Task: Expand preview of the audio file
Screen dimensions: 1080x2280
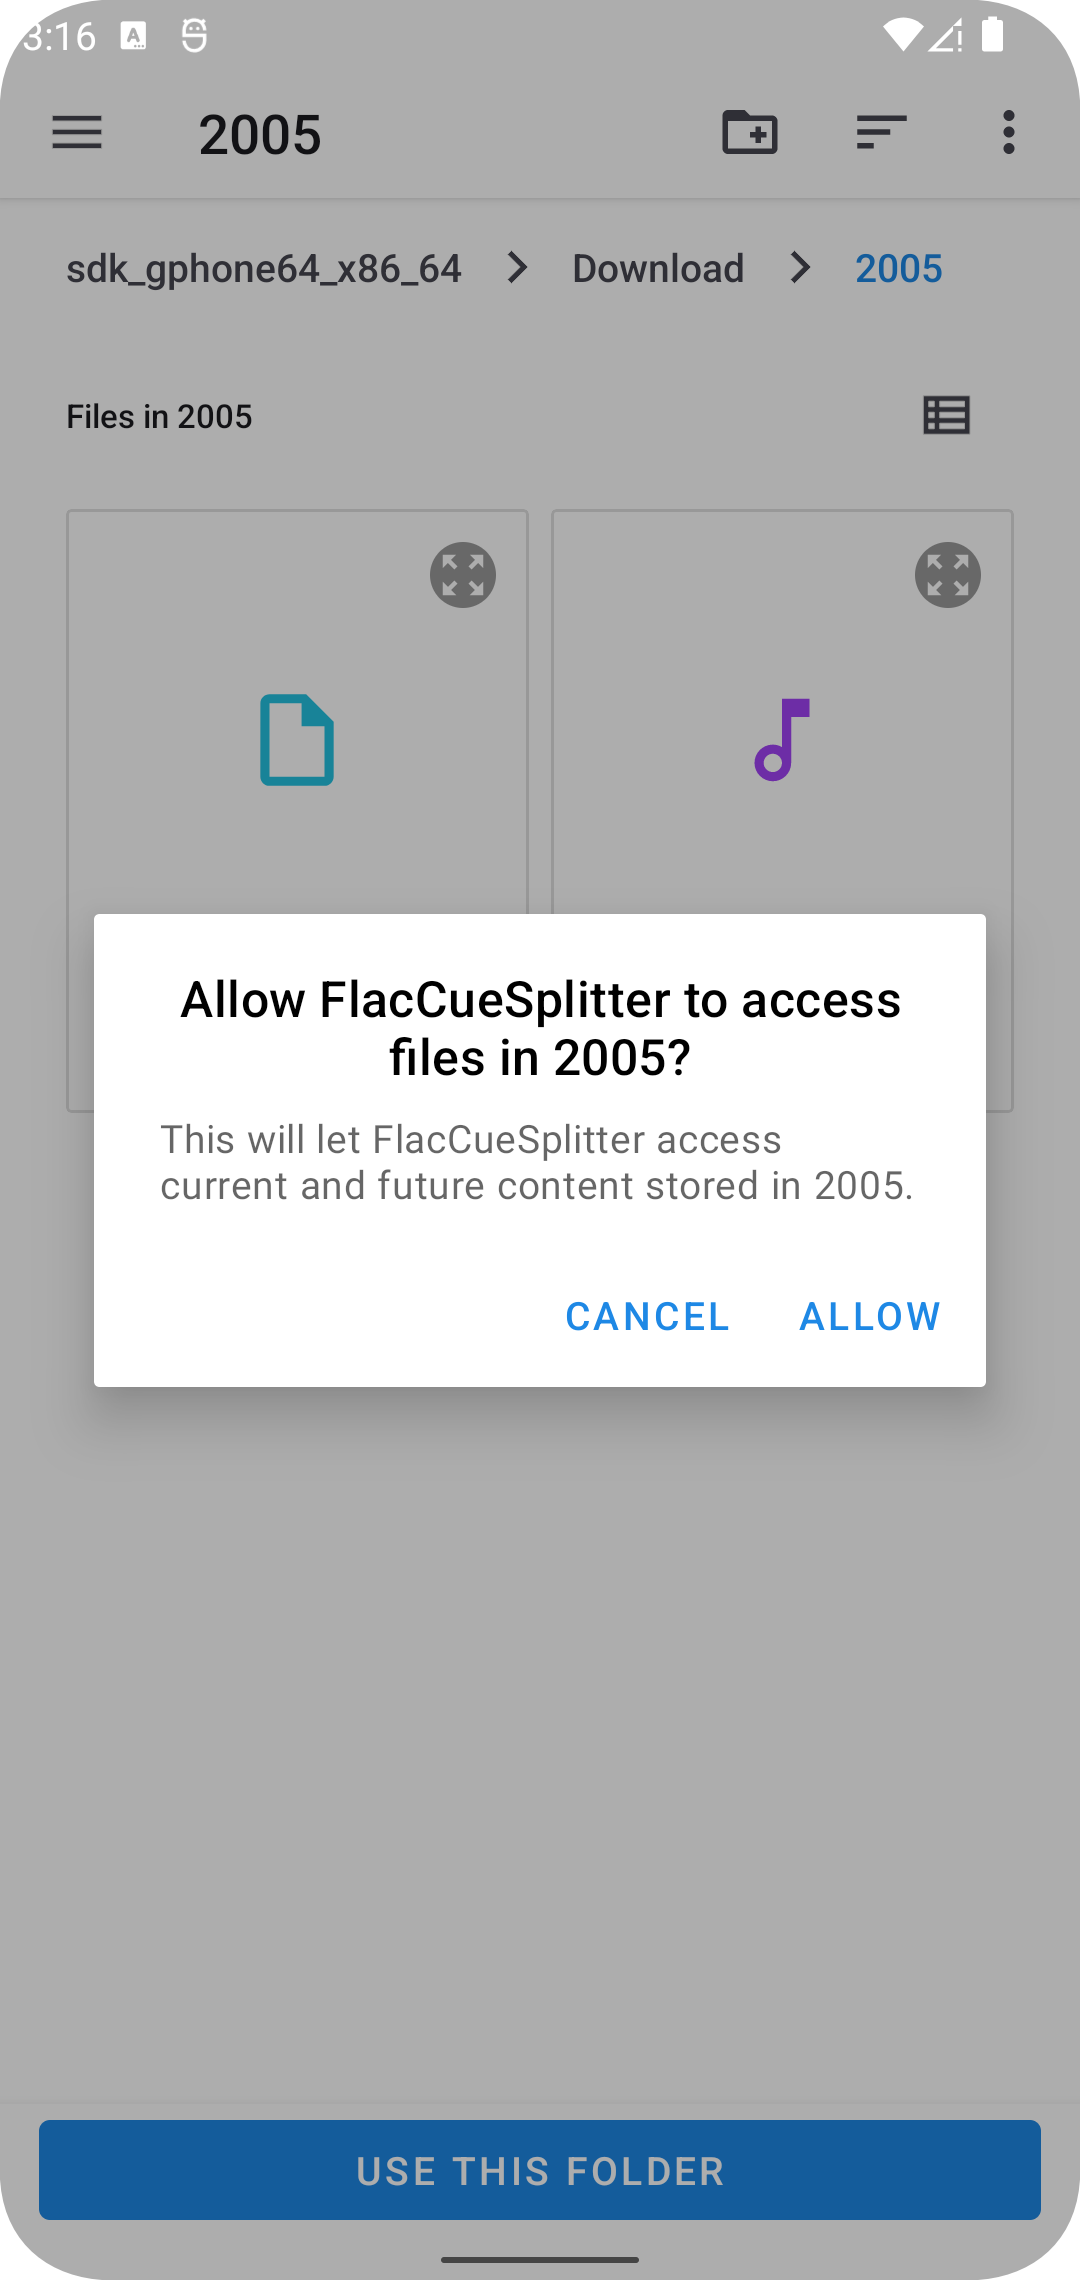Action: click(947, 575)
